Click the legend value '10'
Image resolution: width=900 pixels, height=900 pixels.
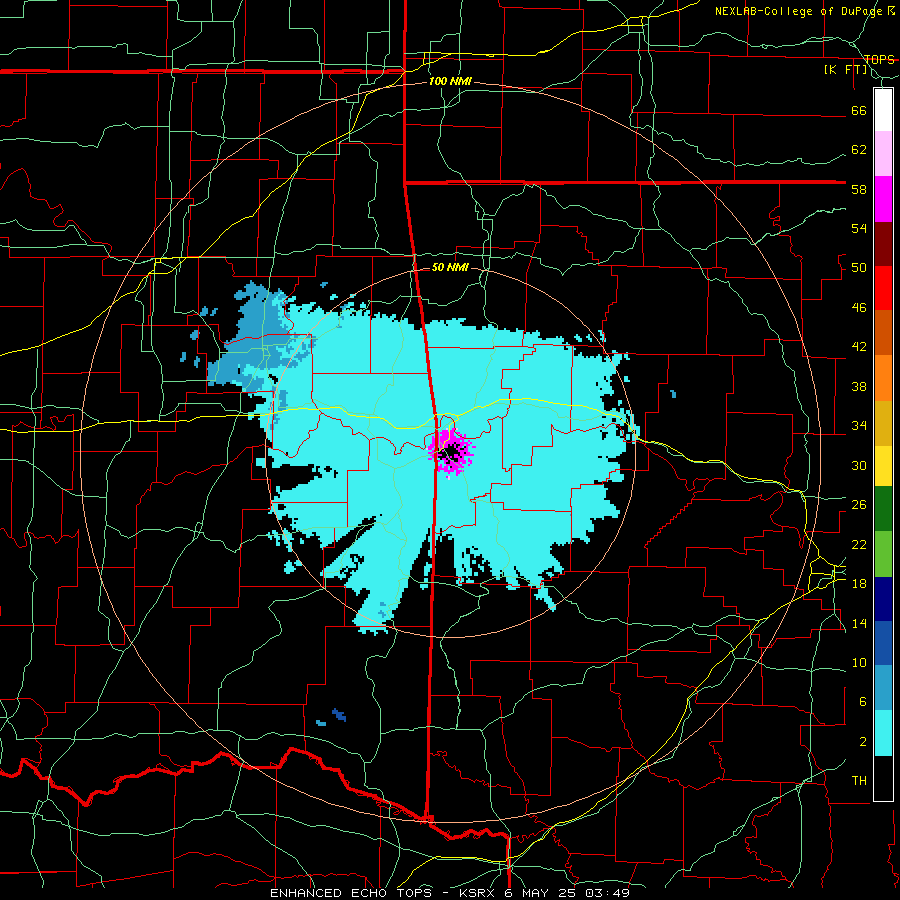tap(859, 663)
